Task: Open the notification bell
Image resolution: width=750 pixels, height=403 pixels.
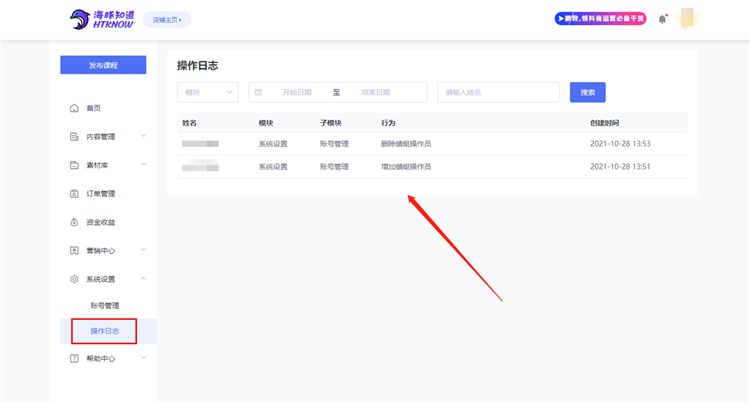Action: pyautogui.click(x=662, y=19)
